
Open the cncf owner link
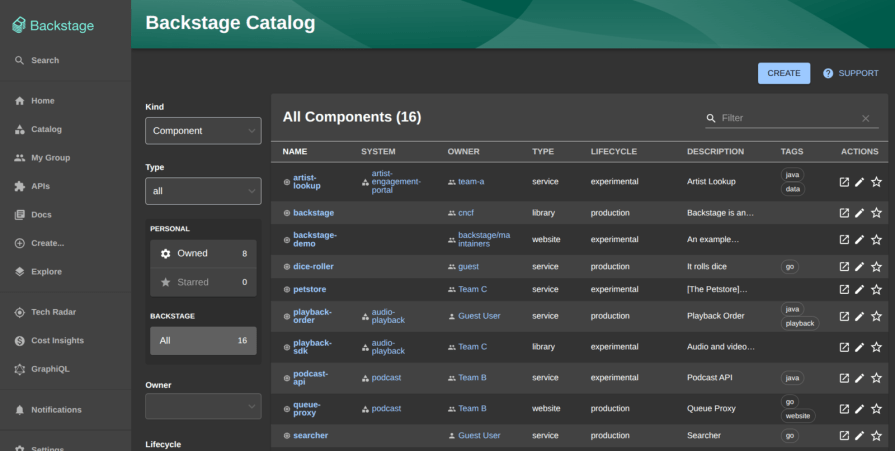466,213
